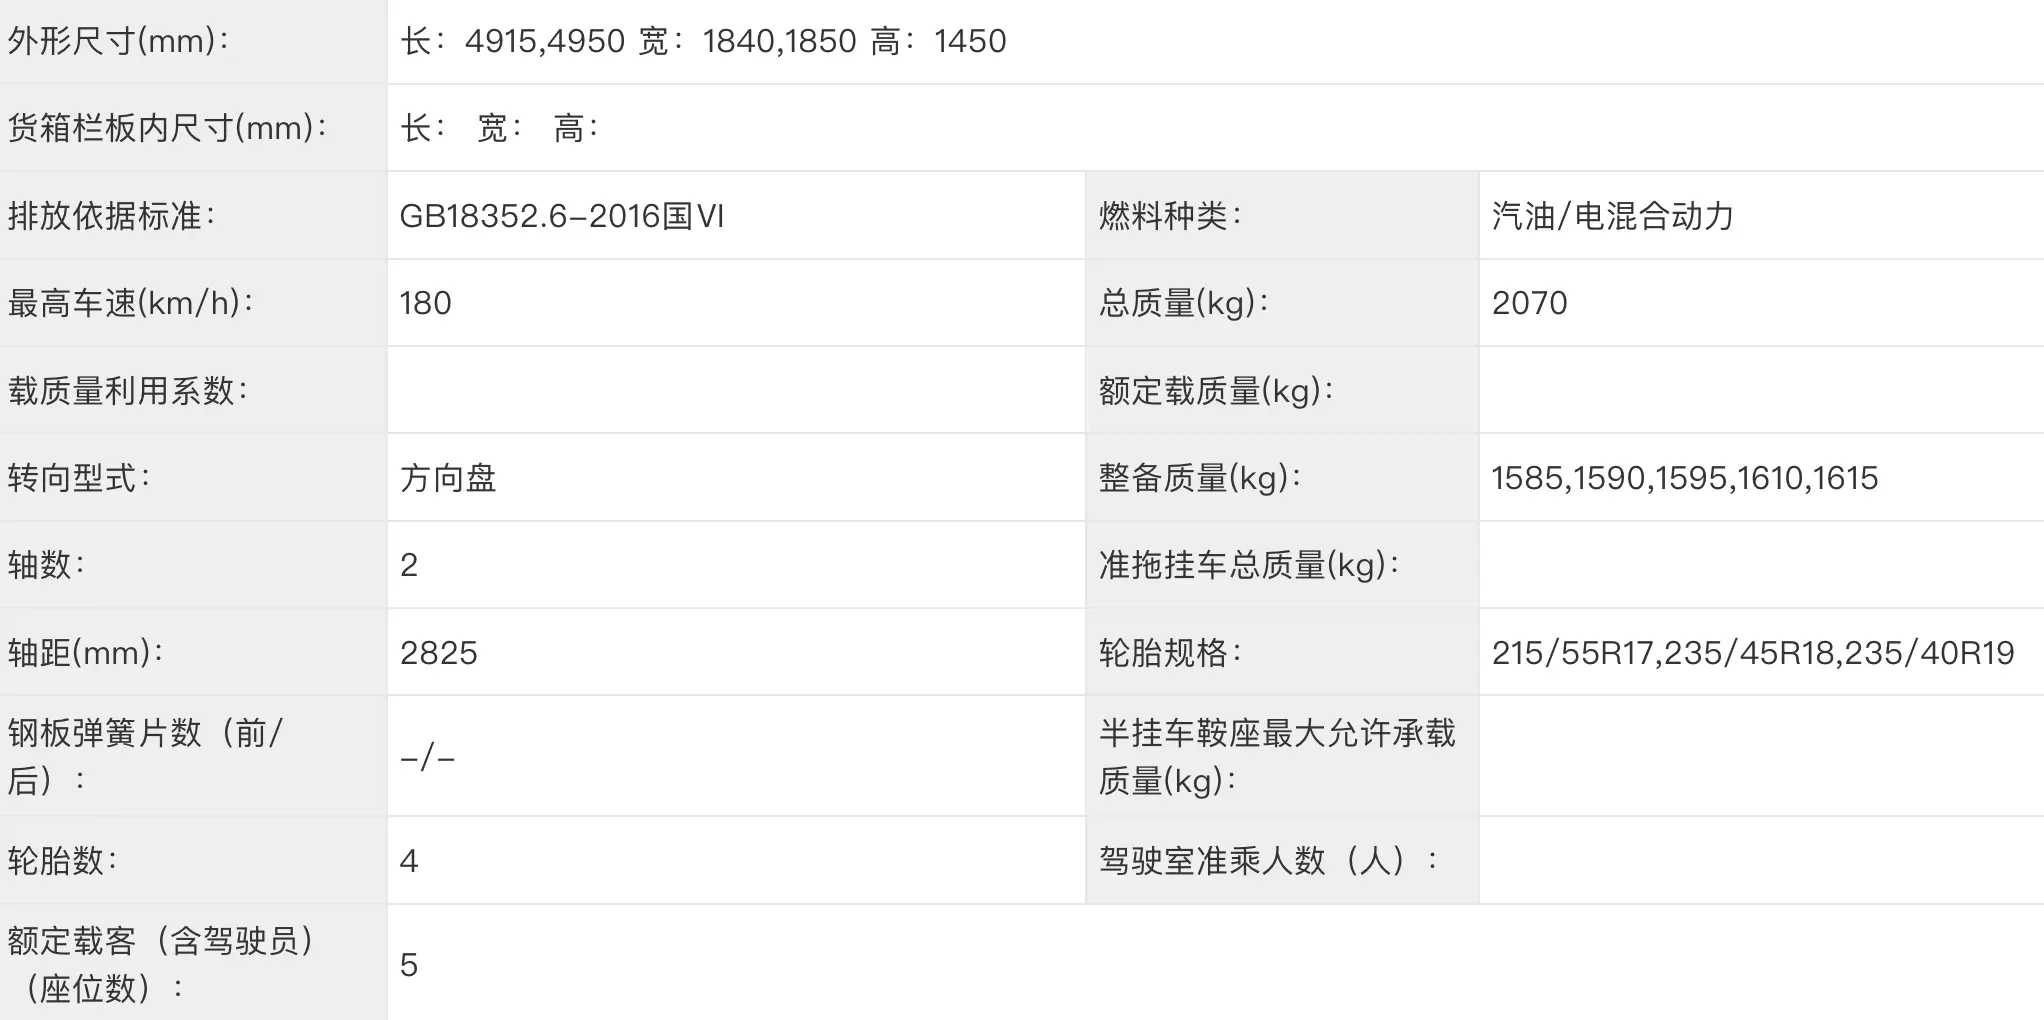This screenshot has height=1020, width=2044.
Task: Select the tire count value 4
Action: (409, 861)
